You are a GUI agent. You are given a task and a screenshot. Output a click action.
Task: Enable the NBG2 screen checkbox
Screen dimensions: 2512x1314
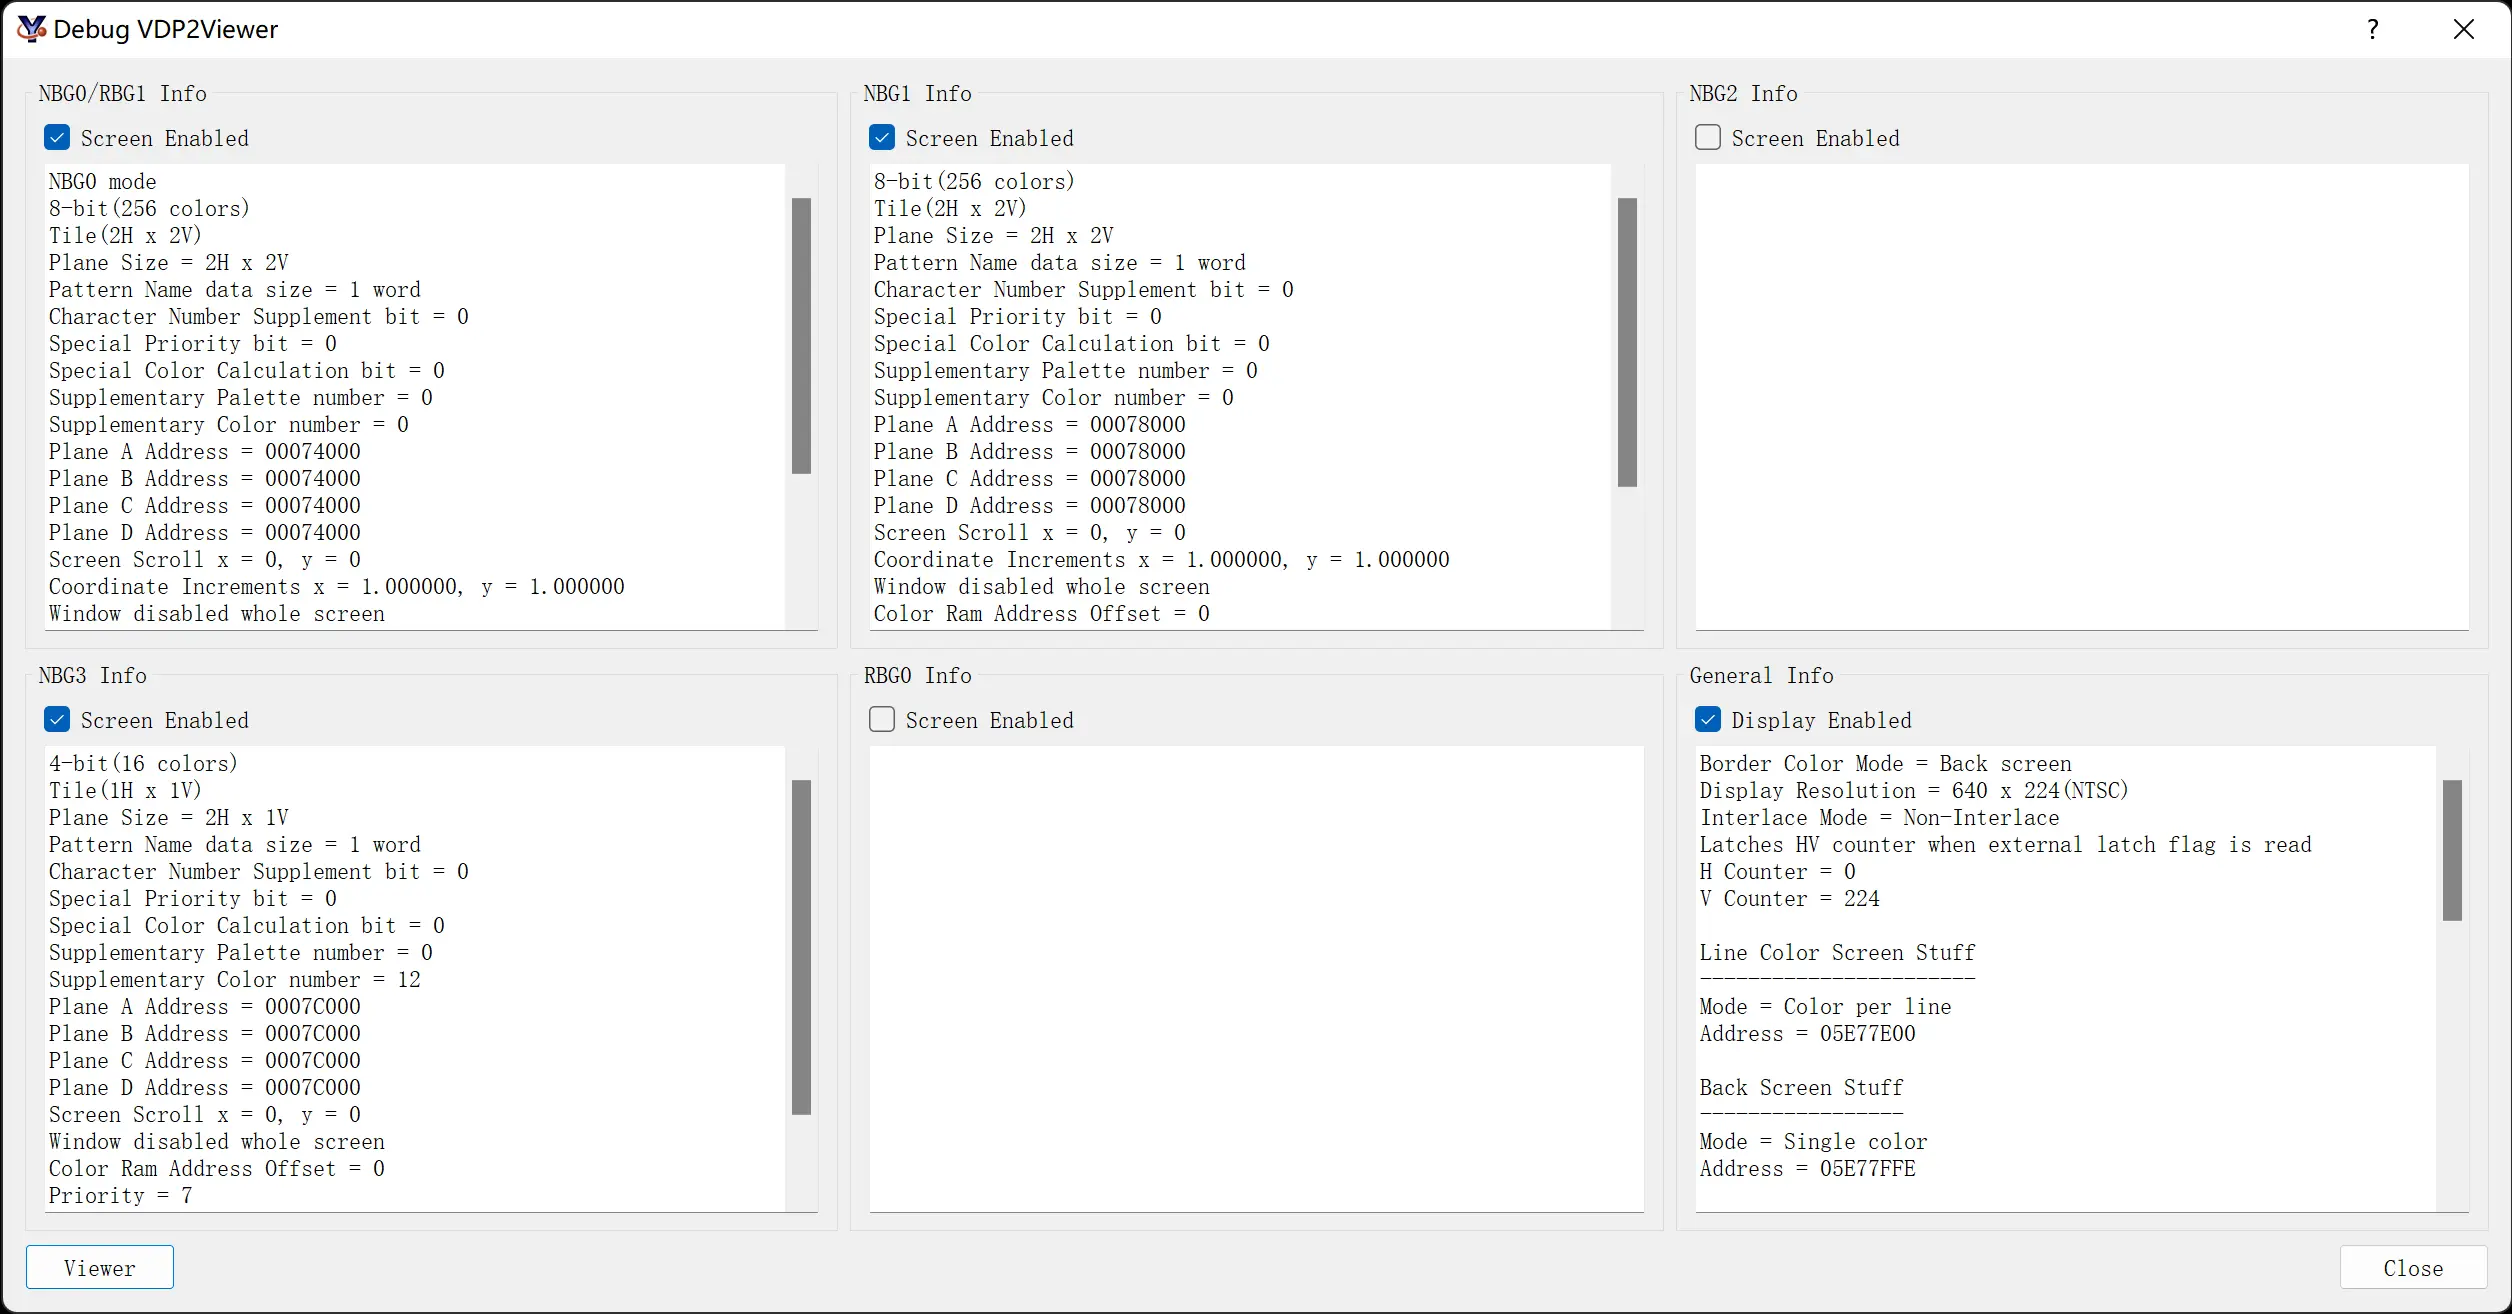point(1708,138)
